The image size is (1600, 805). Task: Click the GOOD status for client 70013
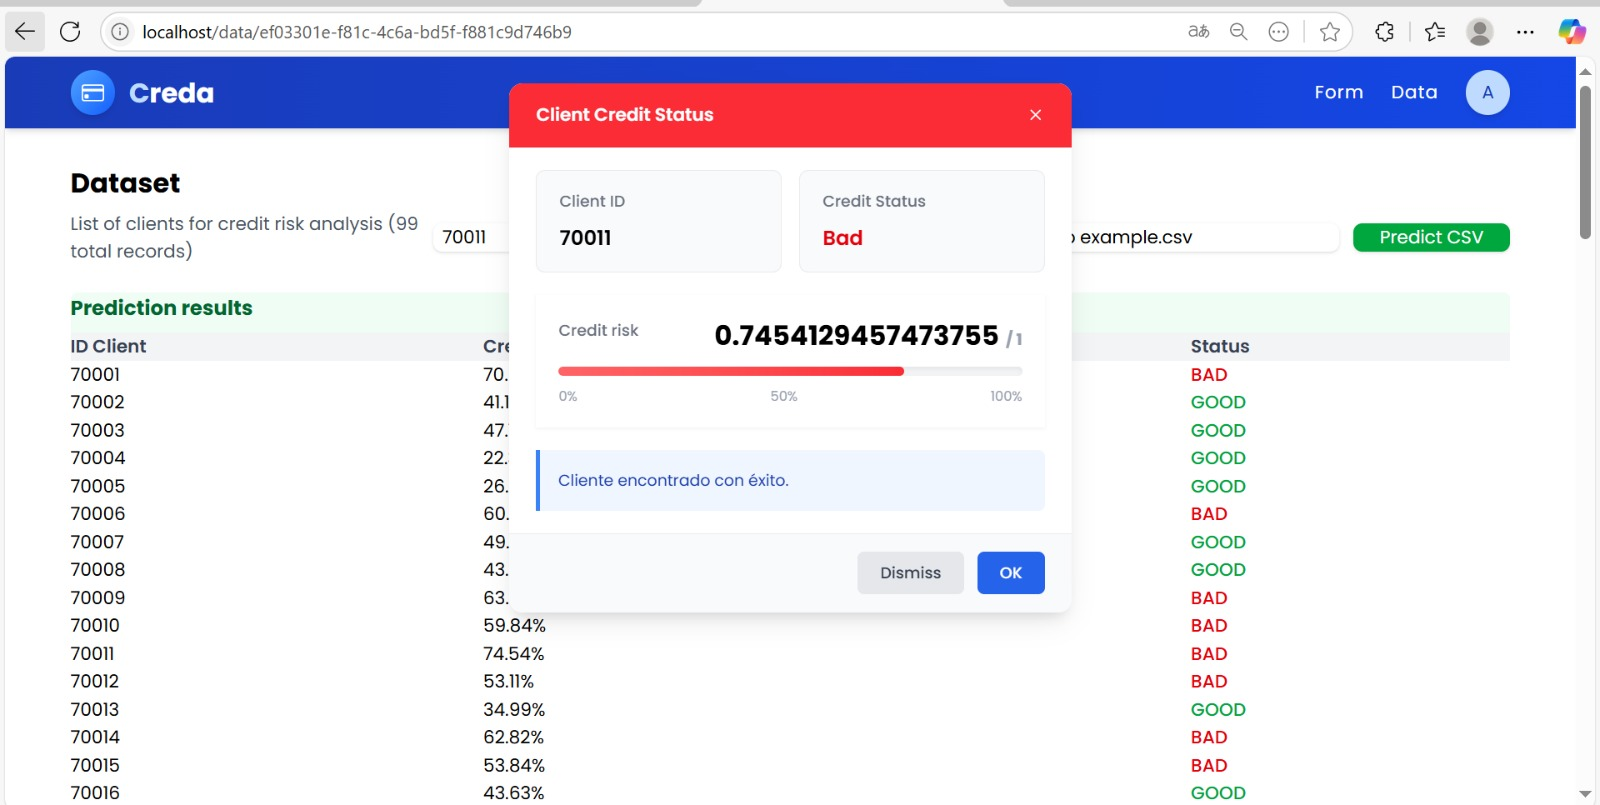point(1218,709)
